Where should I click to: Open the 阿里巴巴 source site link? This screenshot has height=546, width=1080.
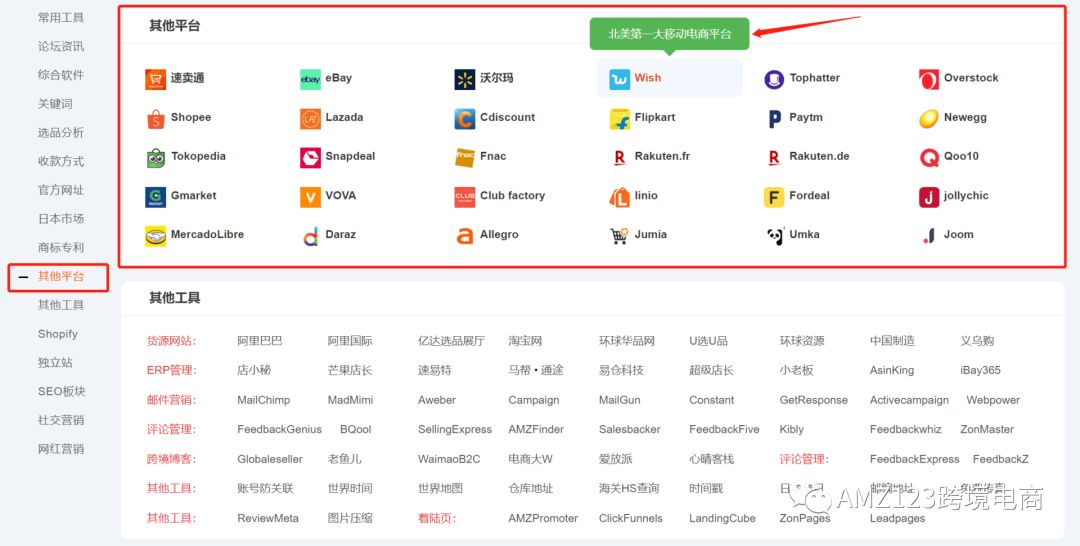pyautogui.click(x=260, y=341)
